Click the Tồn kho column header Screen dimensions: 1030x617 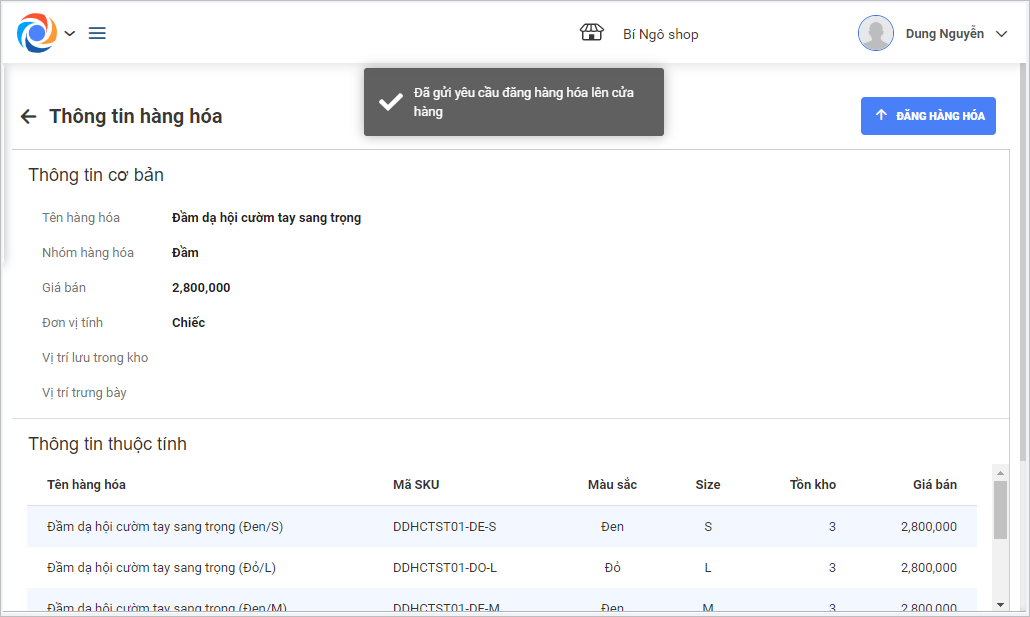812,485
